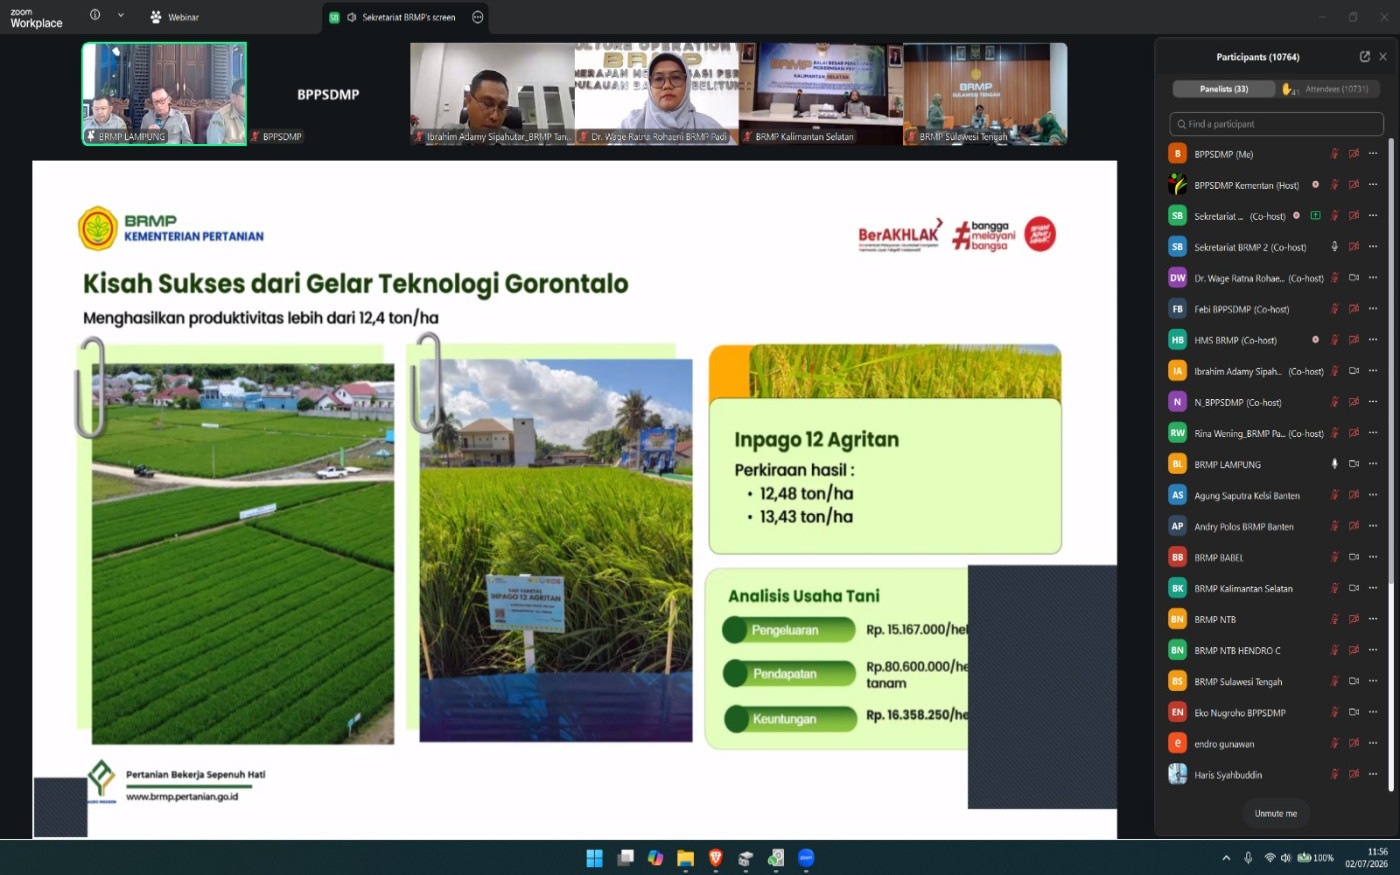
Task: Click the Zoom icon in the taskbar
Action: click(x=806, y=858)
